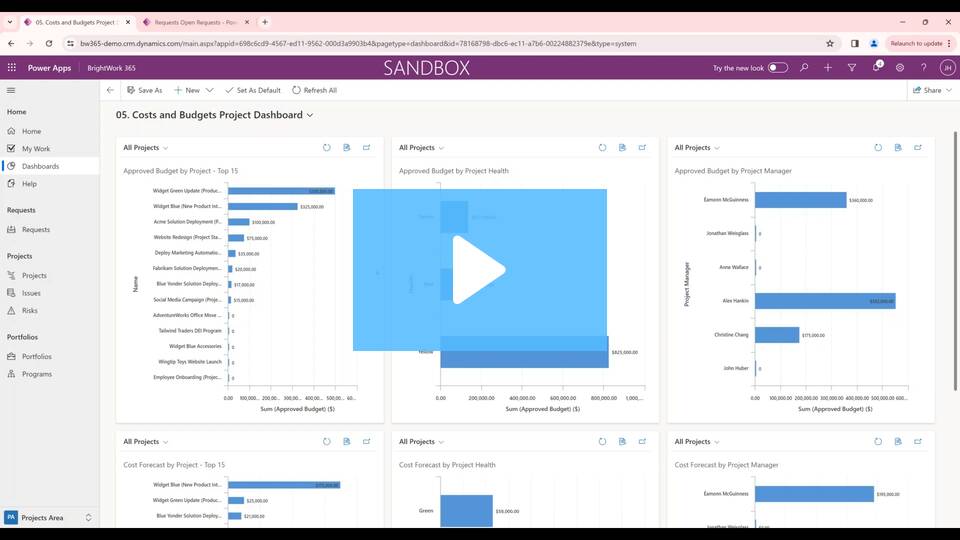Open search magnifier in purple header
960x540 pixels.
804,68
